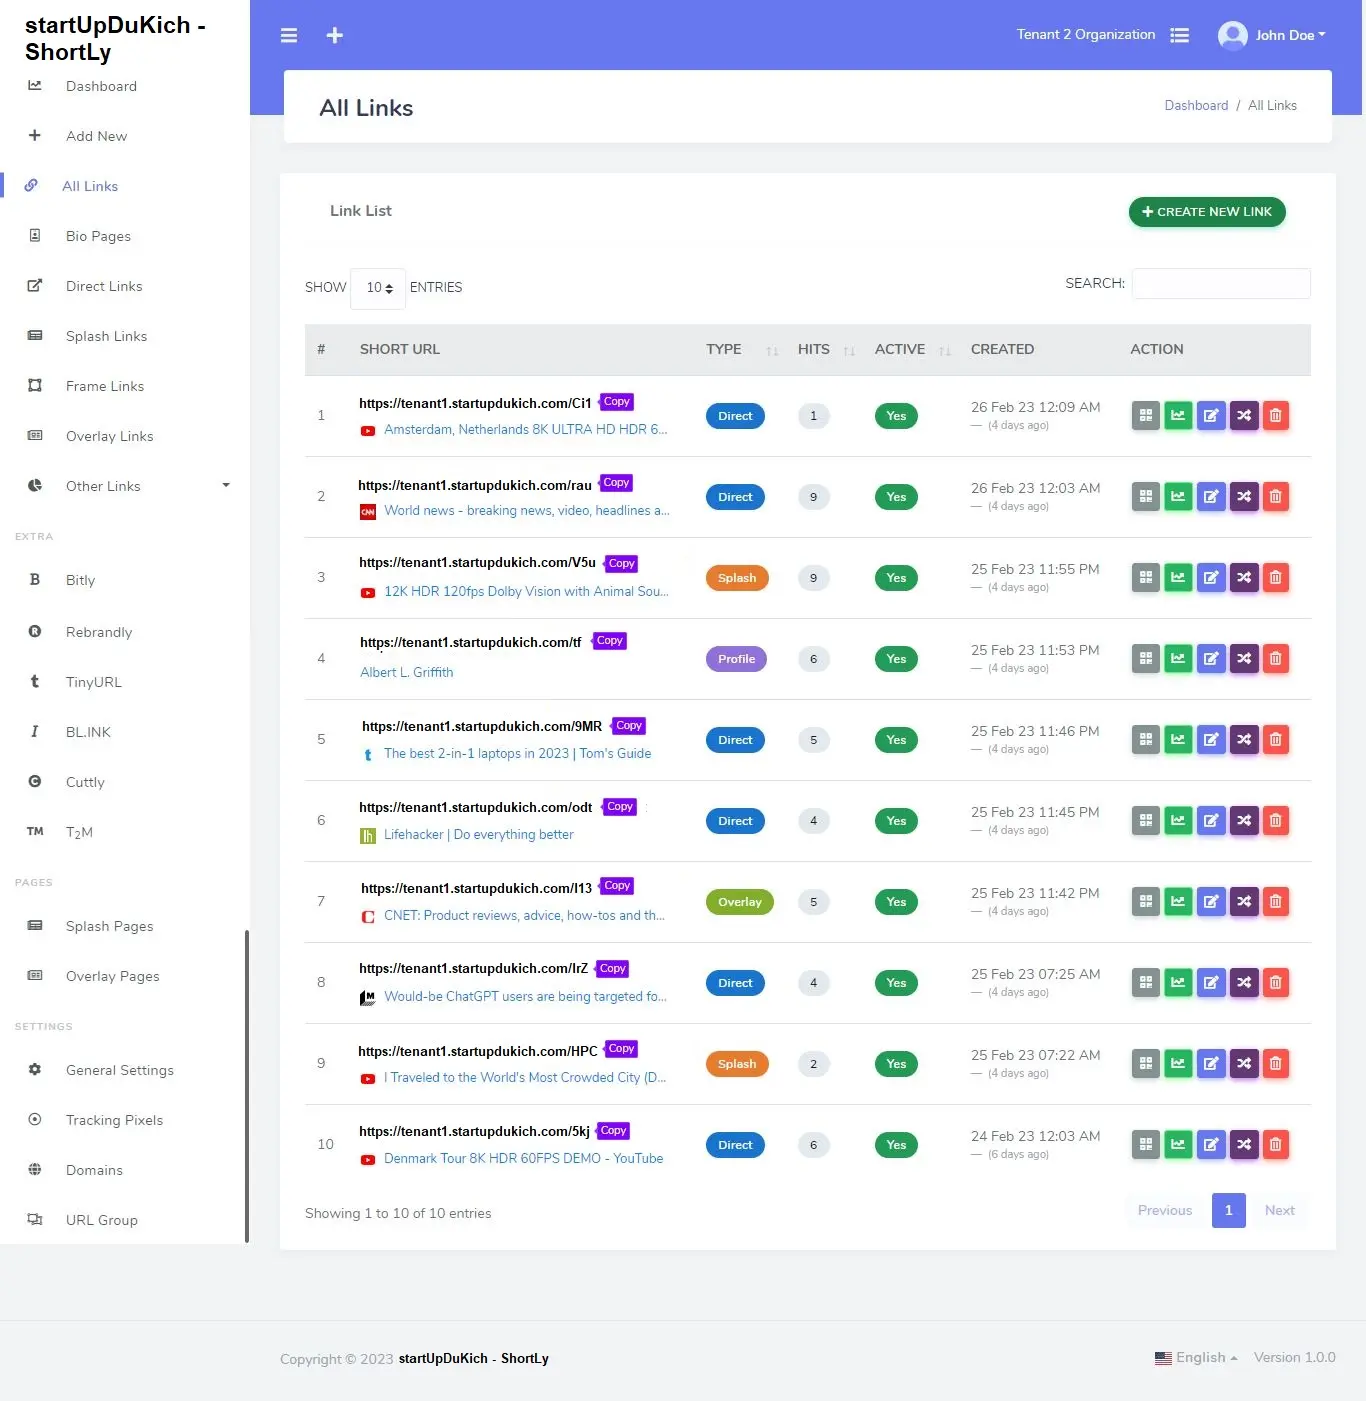Viewport: 1366px width, 1401px height.
Task: Open statistics chart icon for row 2
Action: [x=1178, y=497]
